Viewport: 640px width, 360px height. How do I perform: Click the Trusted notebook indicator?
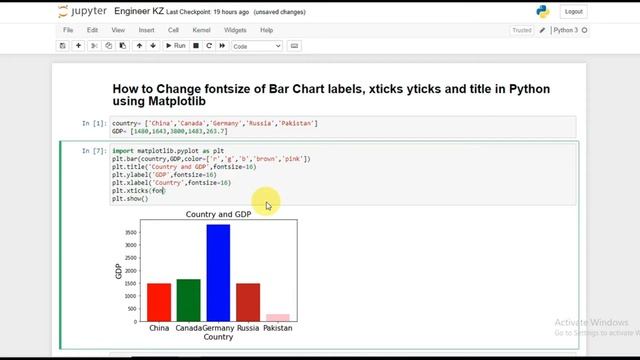522,30
